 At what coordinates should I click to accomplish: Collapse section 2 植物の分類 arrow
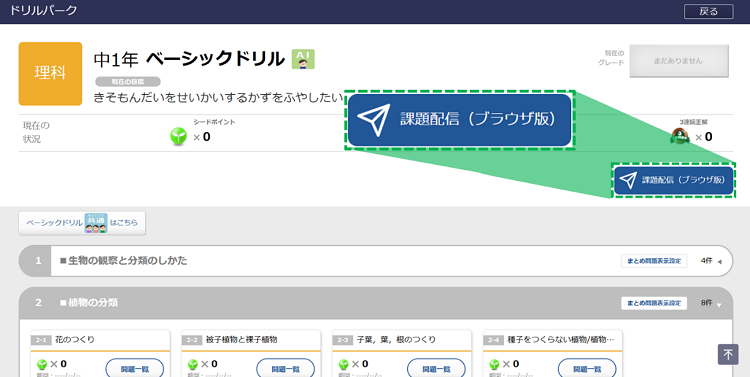click(719, 304)
